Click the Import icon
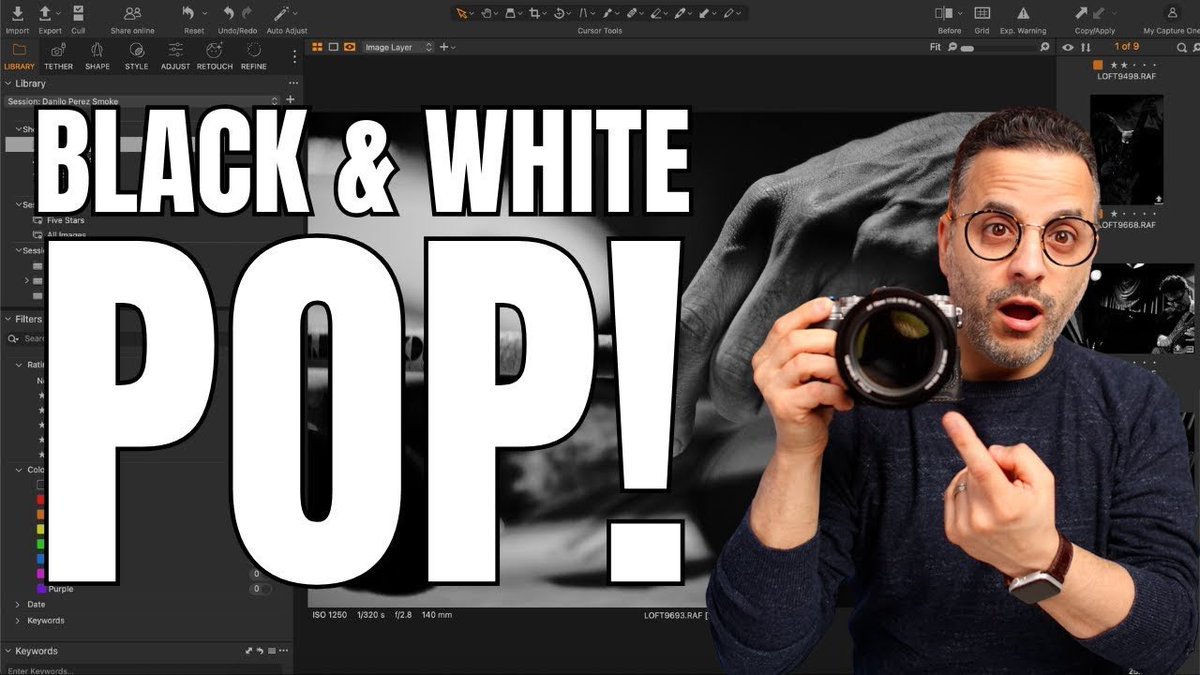1200x675 pixels. tap(17, 14)
